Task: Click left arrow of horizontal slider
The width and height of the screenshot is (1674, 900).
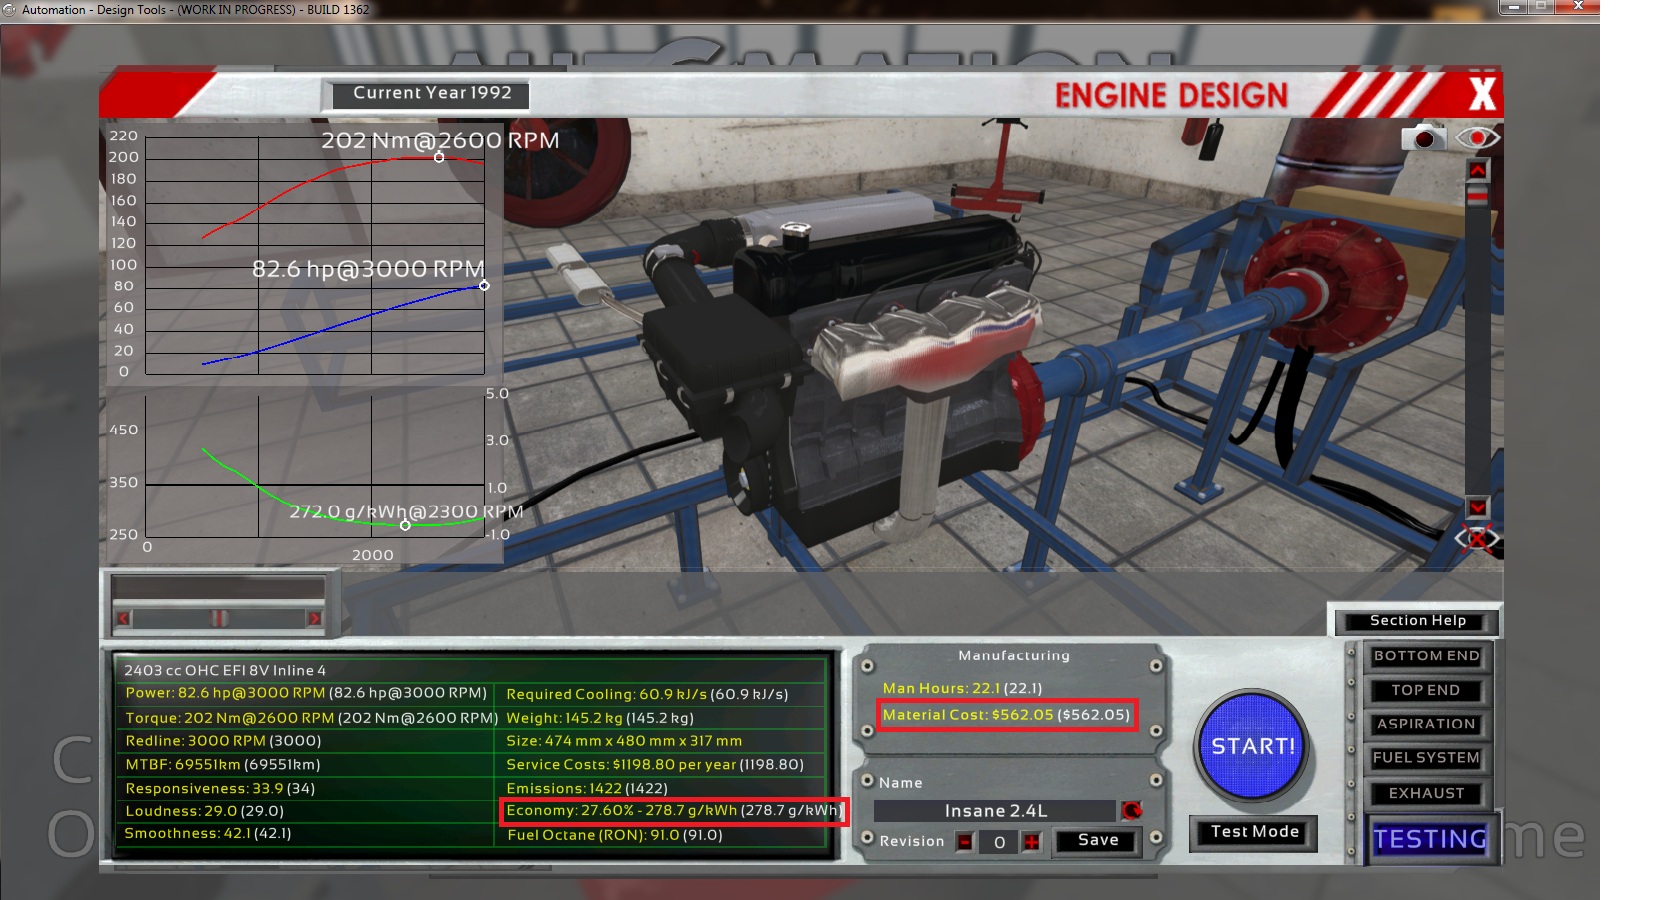Action: (x=124, y=618)
